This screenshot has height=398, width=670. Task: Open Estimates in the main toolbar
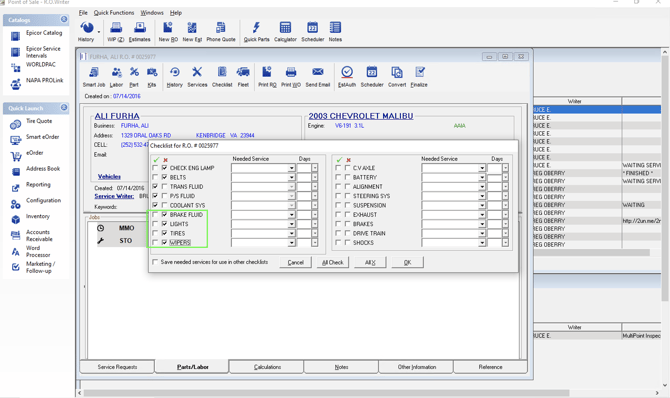pyautogui.click(x=139, y=32)
